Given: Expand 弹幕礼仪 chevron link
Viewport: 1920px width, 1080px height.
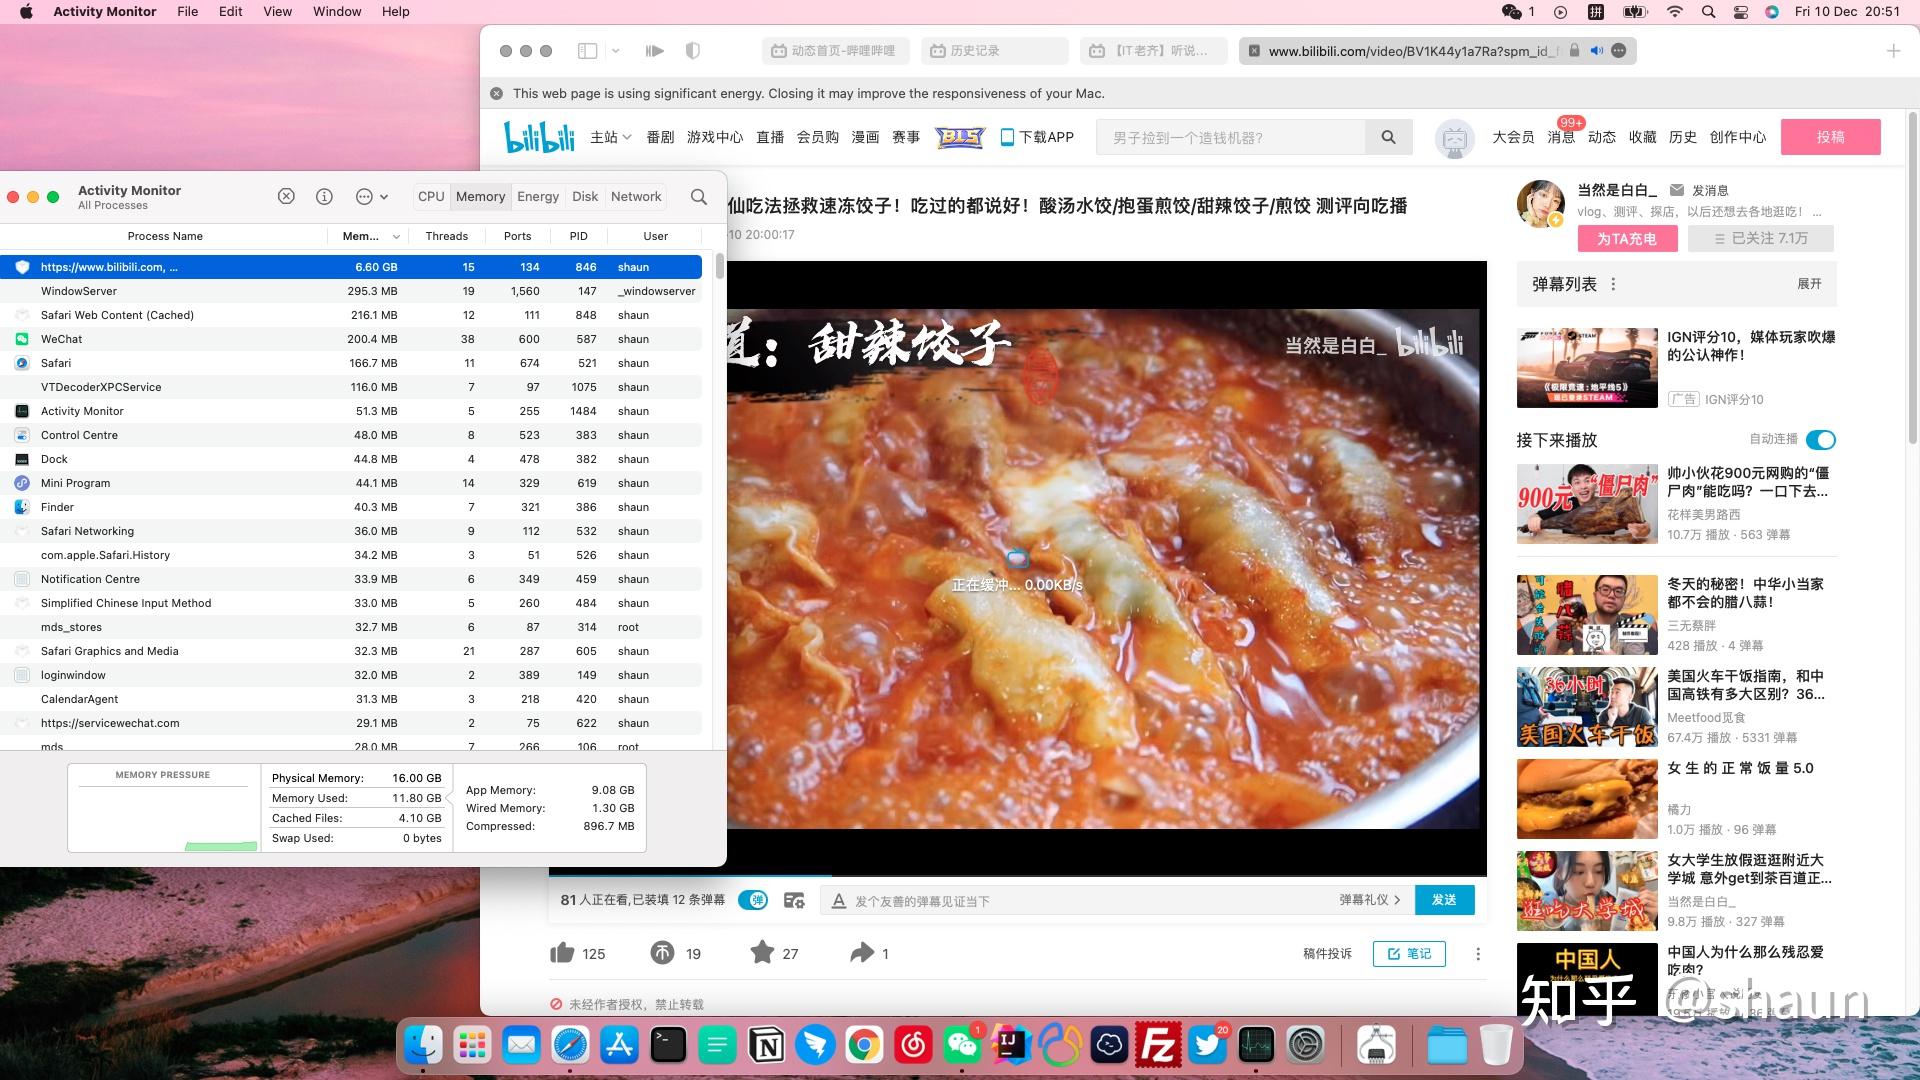Looking at the screenshot, I should pyautogui.click(x=1370, y=900).
